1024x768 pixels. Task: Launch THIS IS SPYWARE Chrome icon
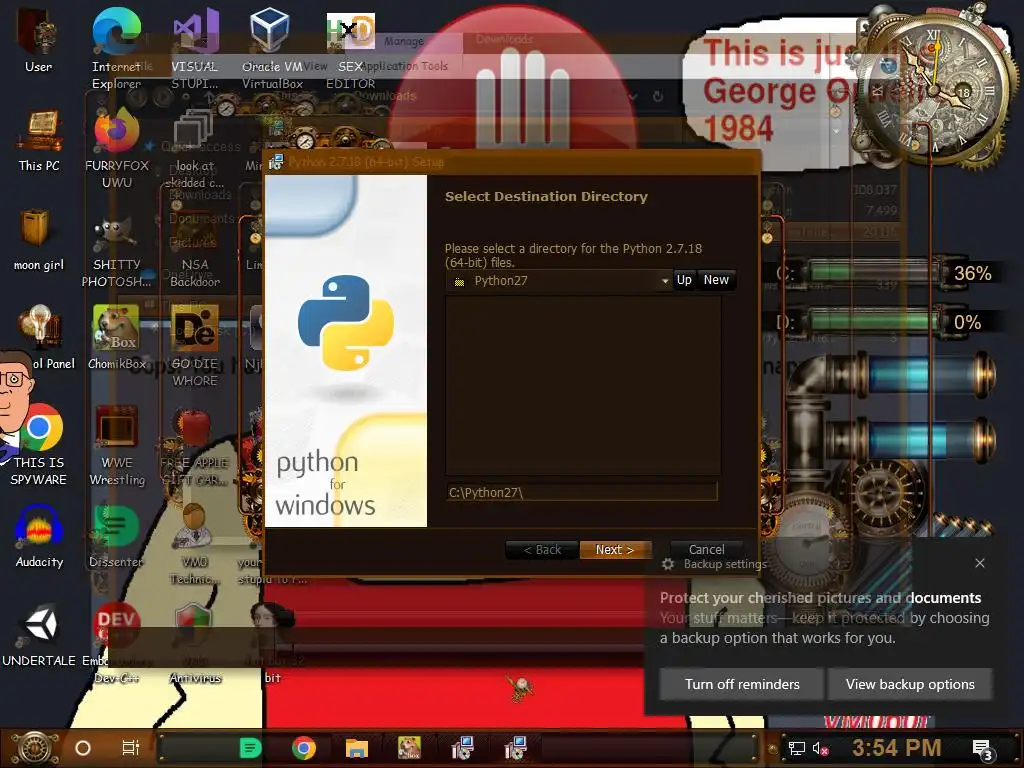[39, 444]
